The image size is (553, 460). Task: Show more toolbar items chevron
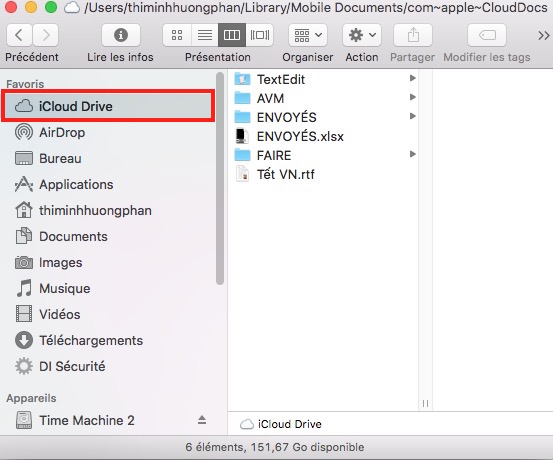point(543,35)
